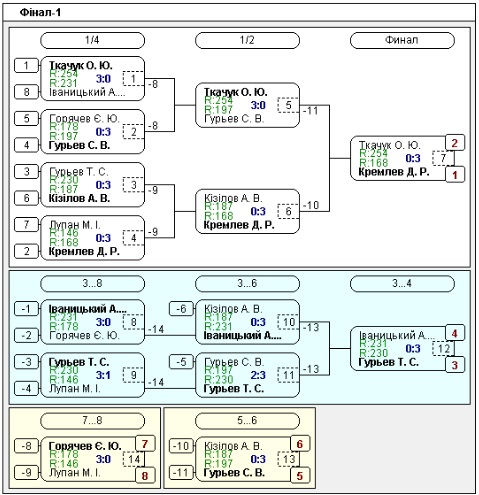
Task: Click the "Фінал-1" title text
Action: [x=40, y=13]
